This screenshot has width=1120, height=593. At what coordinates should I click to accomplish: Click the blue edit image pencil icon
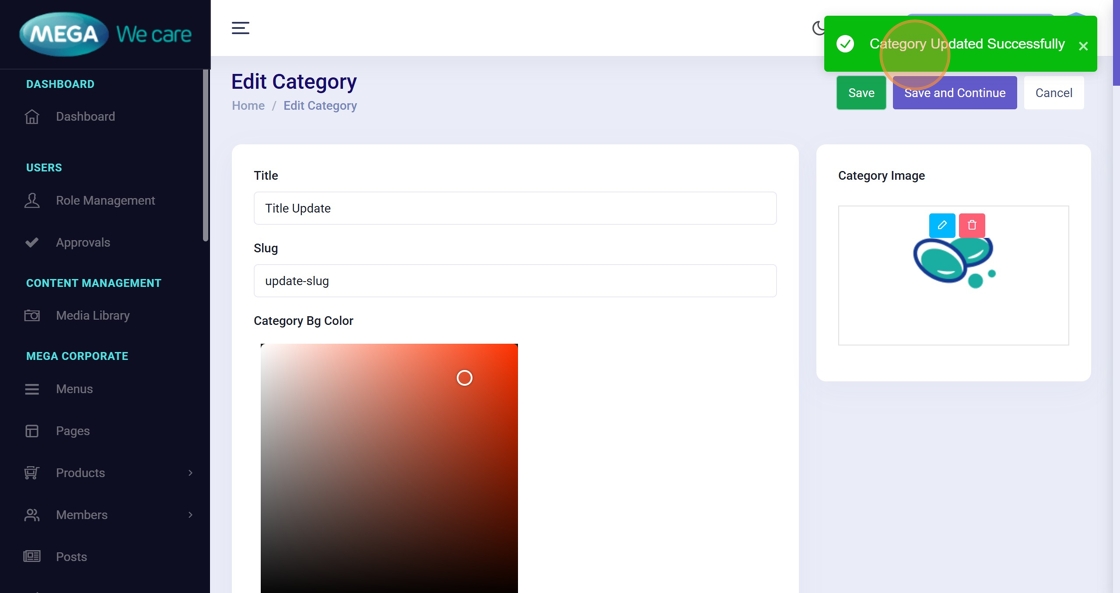[942, 225]
